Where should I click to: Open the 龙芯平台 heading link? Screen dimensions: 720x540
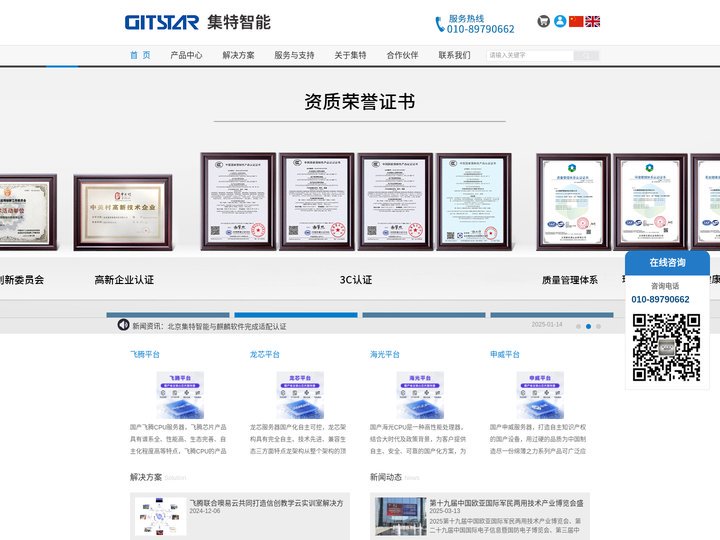[264, 354]
